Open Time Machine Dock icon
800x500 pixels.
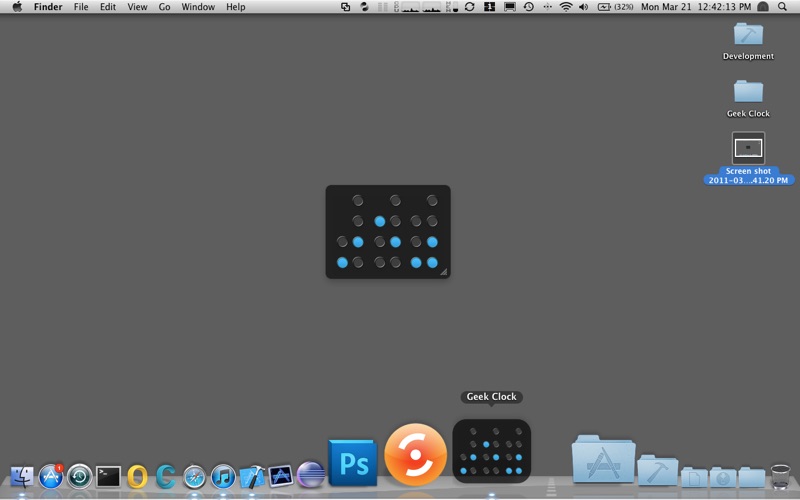[80, 477]
